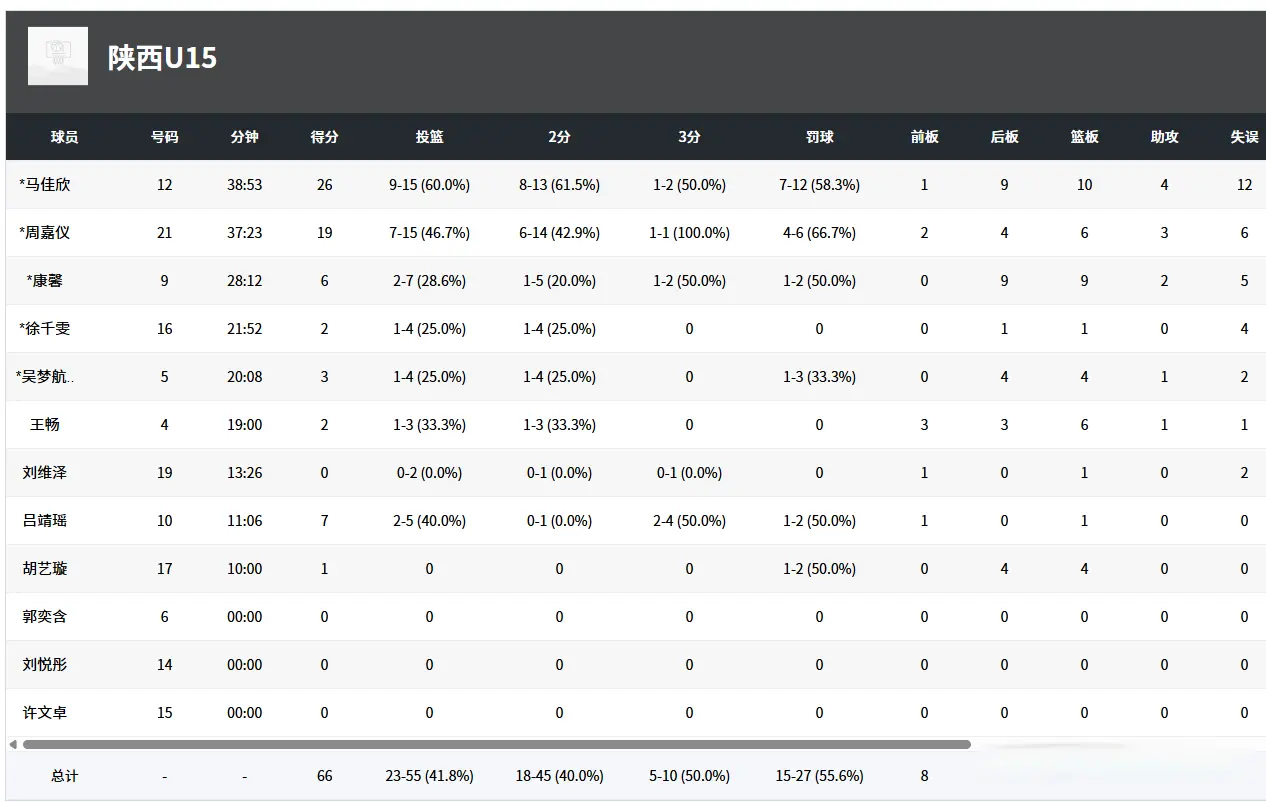Sort the table by 助攻 header

click(x=1164, y=137)
